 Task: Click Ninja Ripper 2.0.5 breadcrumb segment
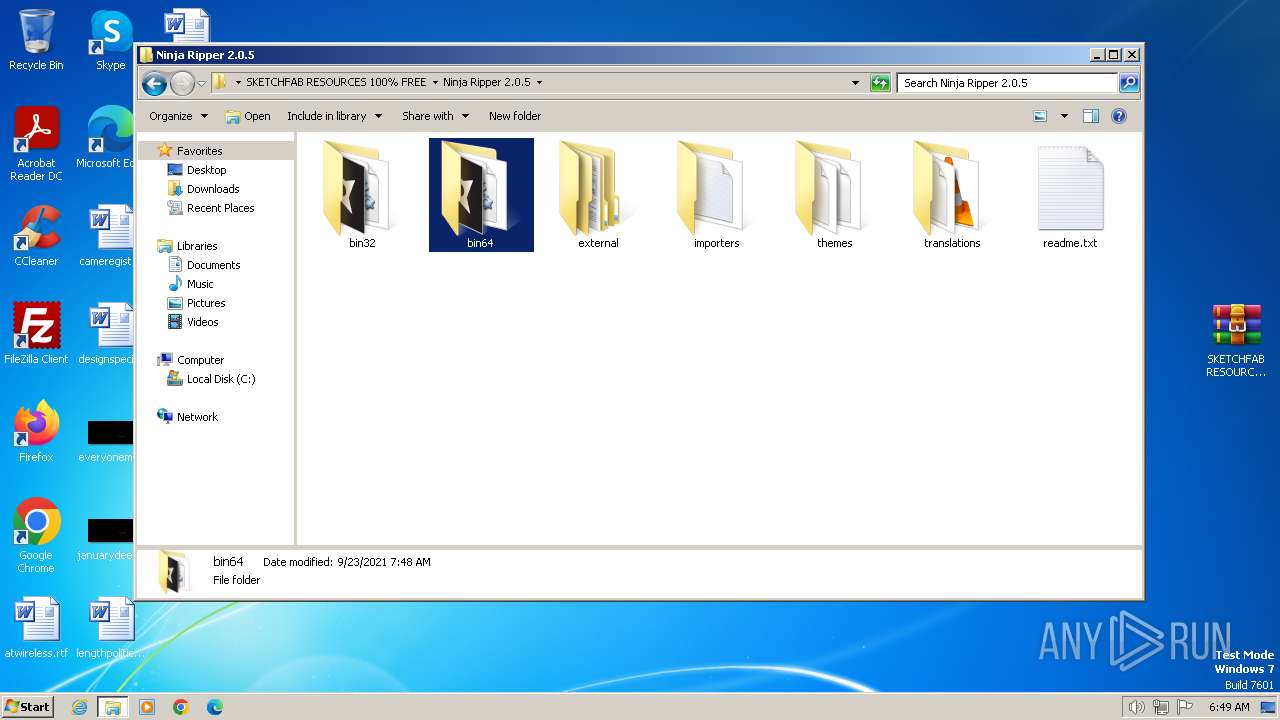[487, 83]
